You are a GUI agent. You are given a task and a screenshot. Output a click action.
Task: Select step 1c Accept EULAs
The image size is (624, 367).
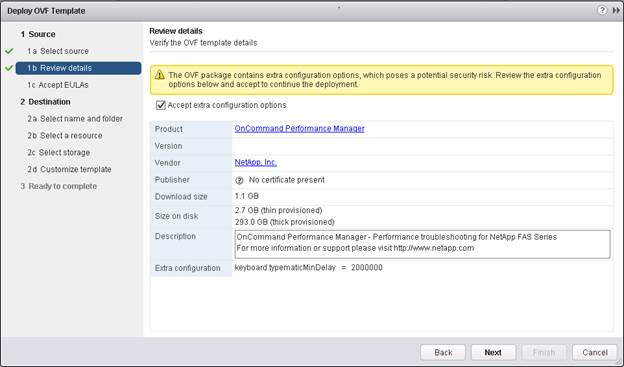click(x=58, y=85)
